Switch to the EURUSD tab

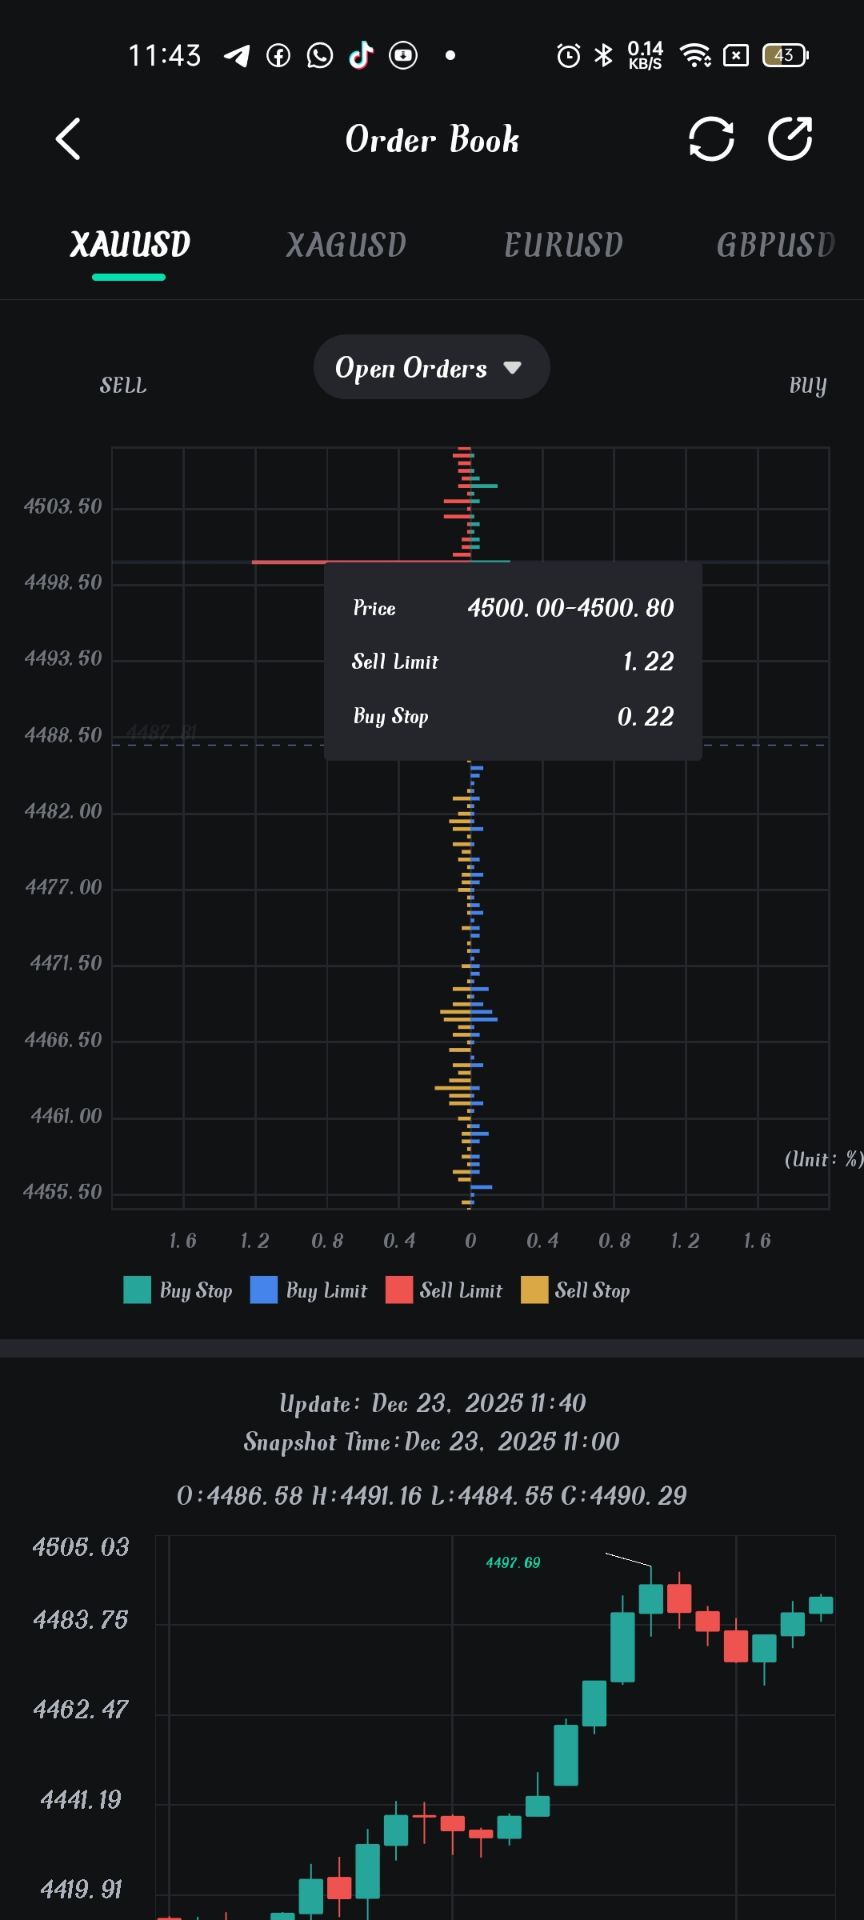563,245
